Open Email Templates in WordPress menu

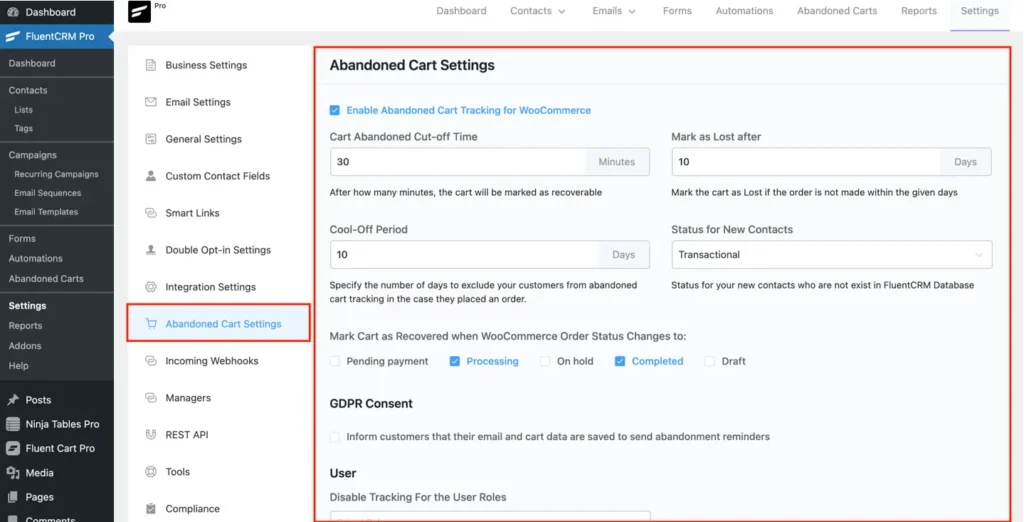click(x=46, y=212)
